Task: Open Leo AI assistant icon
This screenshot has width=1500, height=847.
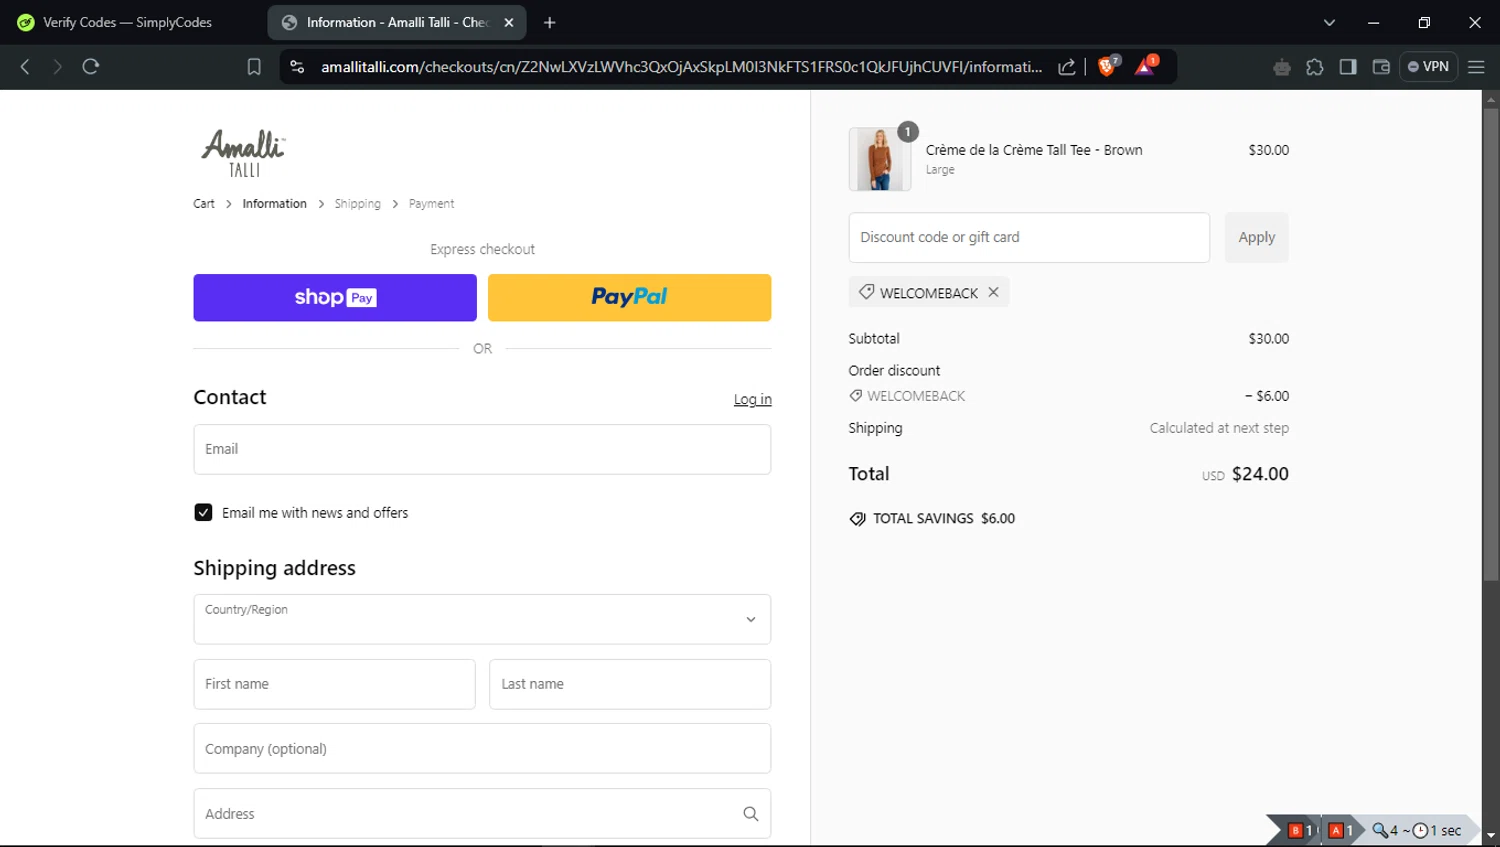Action: click(1282, 67)
